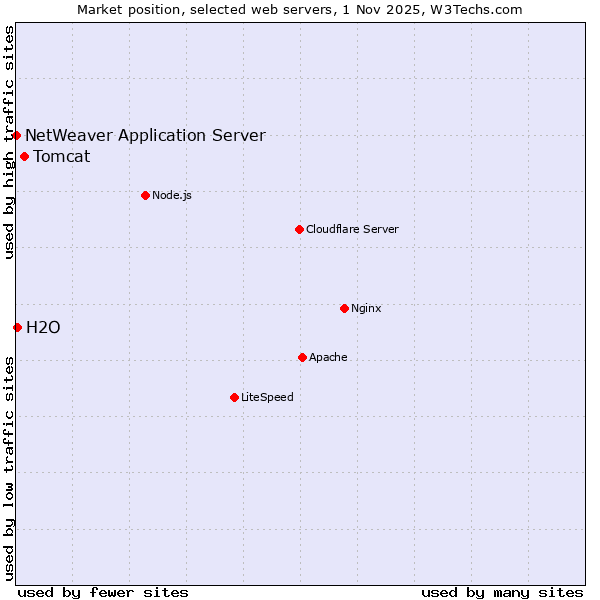Select the Apache text label
Image resolution: width=600 pixels, height=600 pixels.
point(328,357)
